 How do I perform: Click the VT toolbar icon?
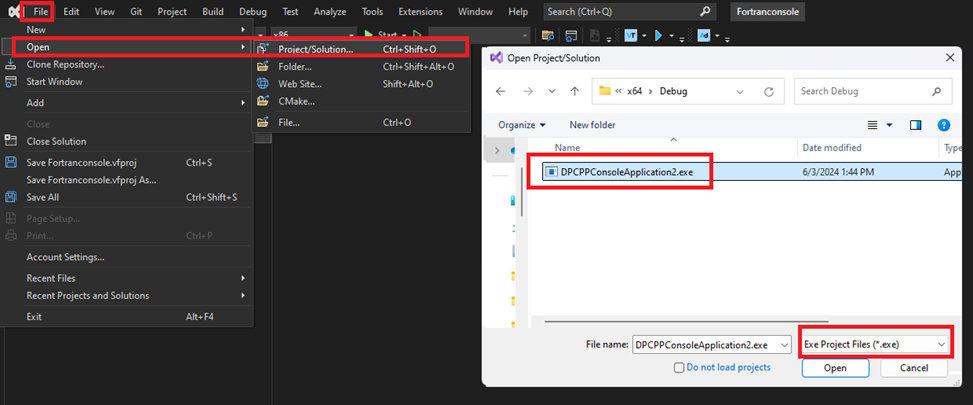[631, 35]
